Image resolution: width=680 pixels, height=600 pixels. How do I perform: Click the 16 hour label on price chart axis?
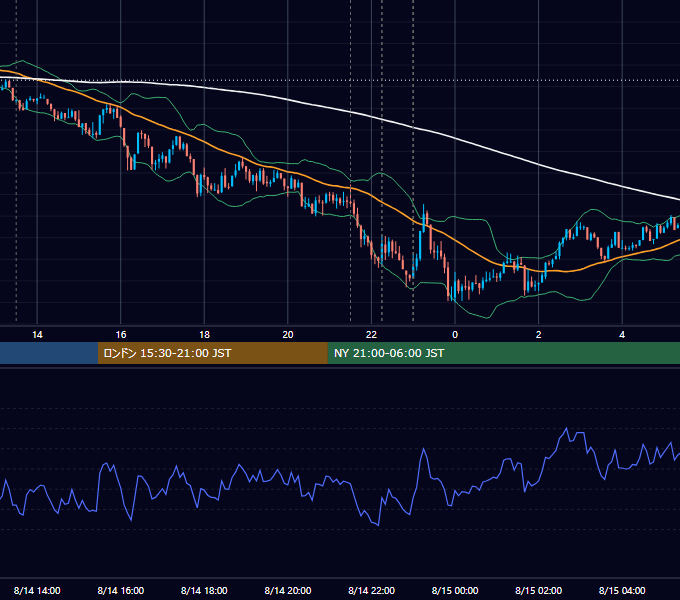click(121, 335)
